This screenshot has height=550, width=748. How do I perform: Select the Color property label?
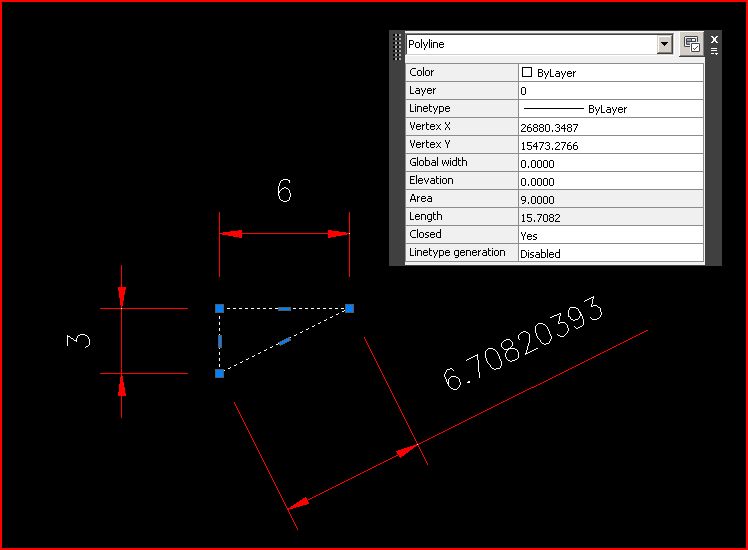tap(421, 72)
